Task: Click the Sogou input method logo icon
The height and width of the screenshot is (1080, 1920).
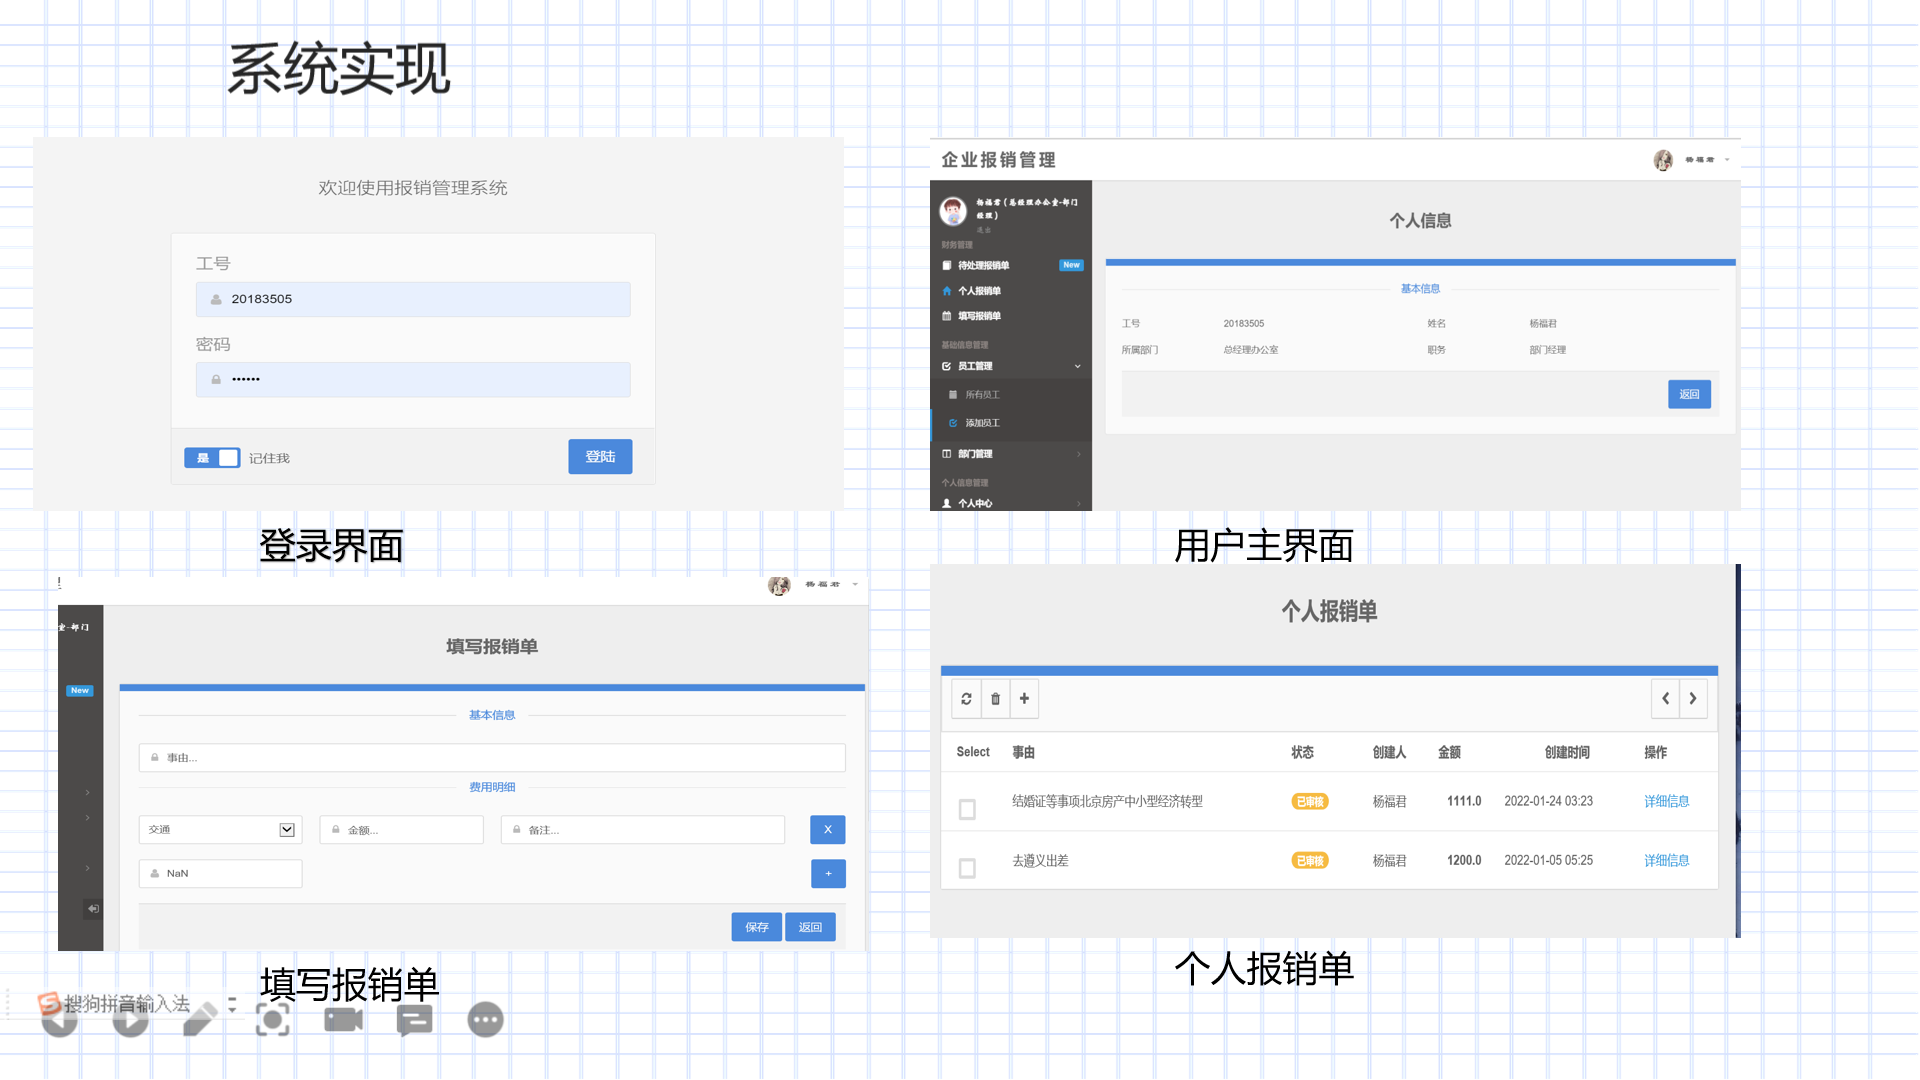Action: point(48,1003)
